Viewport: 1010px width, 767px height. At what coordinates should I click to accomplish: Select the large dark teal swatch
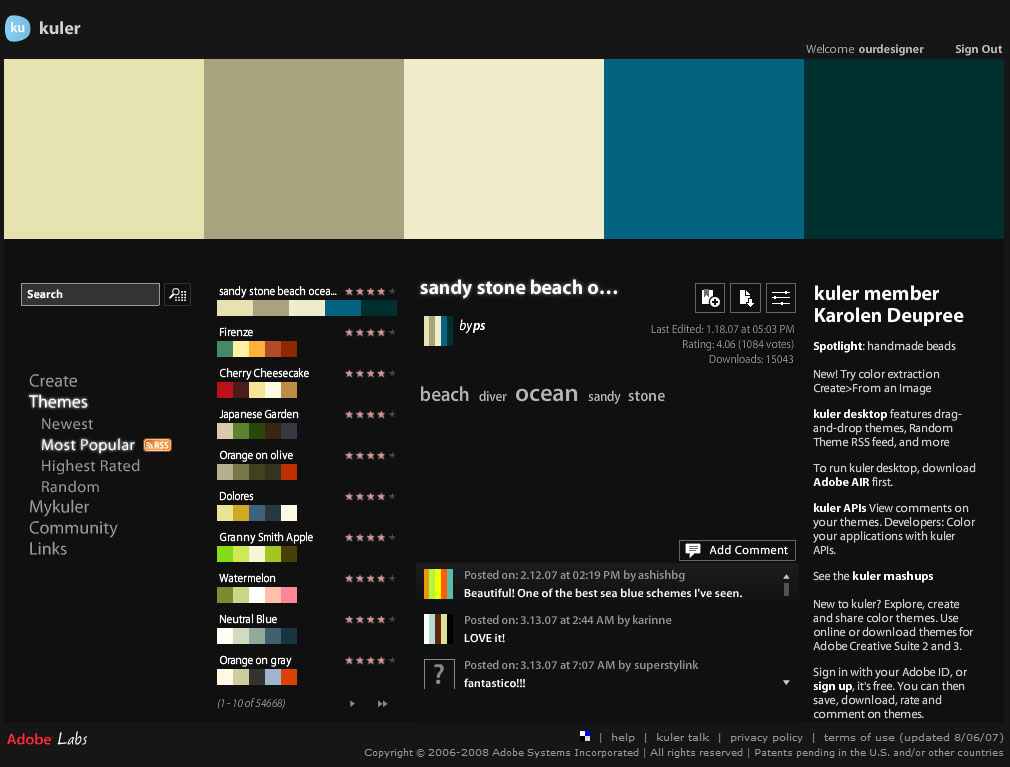(904, 149)
